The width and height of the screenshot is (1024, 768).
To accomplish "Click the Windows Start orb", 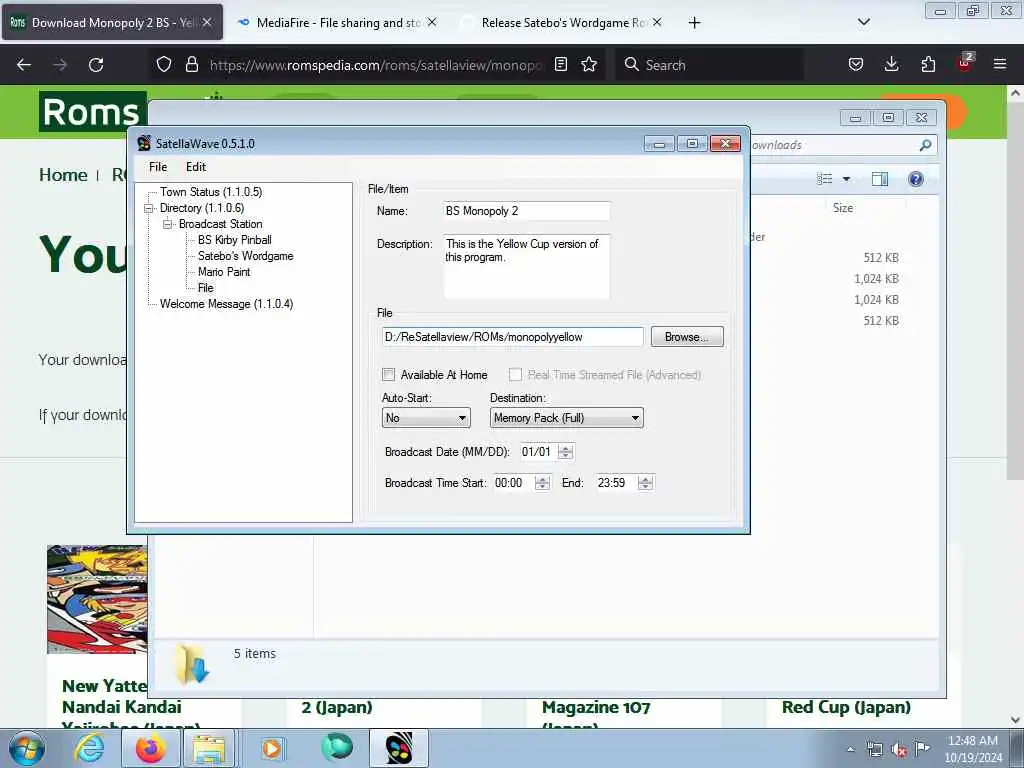I will tap(26, 748).
